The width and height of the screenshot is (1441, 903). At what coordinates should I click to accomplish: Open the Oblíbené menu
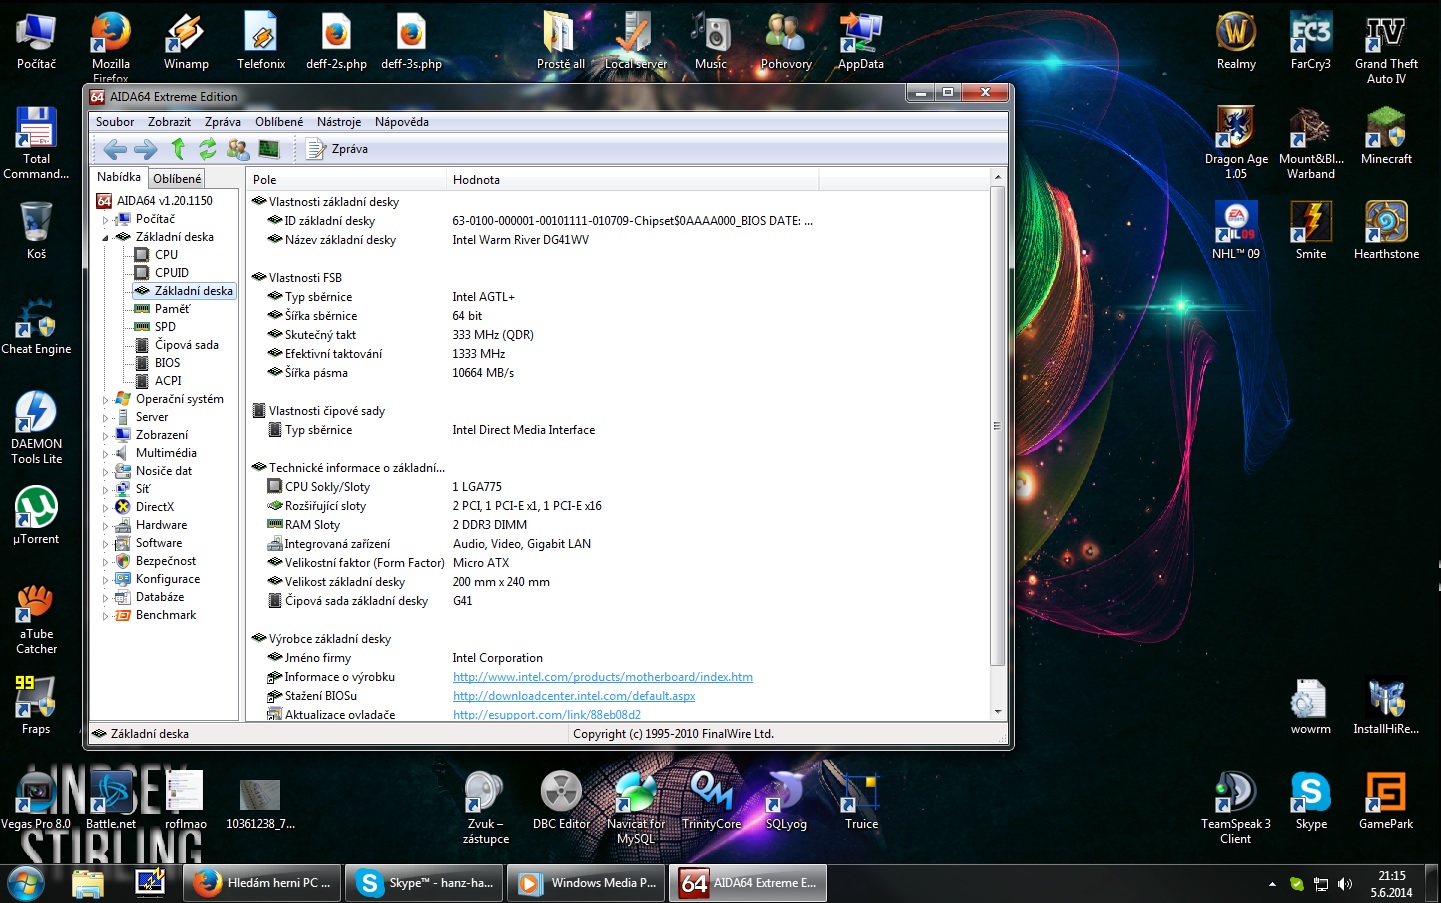[279, 122]
